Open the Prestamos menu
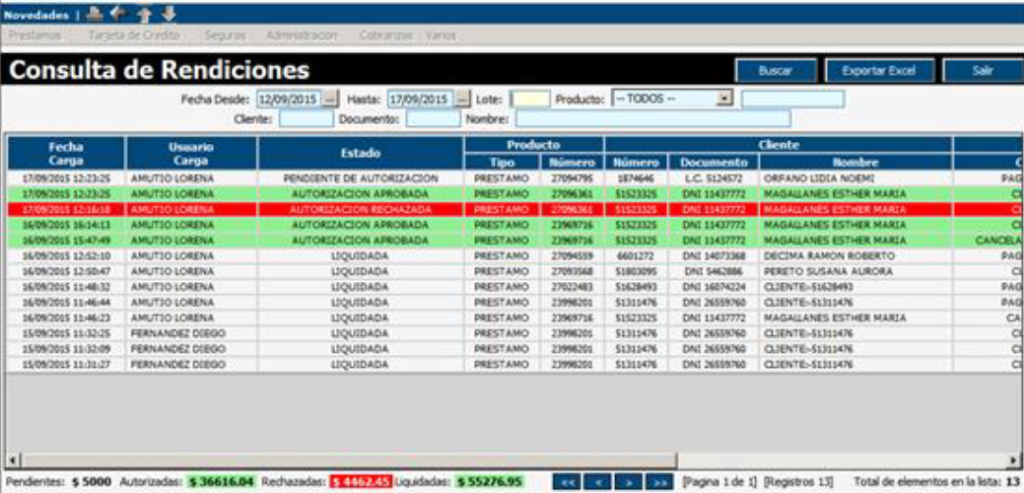Viewport: 1024px width, 493px height. [35, 35]
